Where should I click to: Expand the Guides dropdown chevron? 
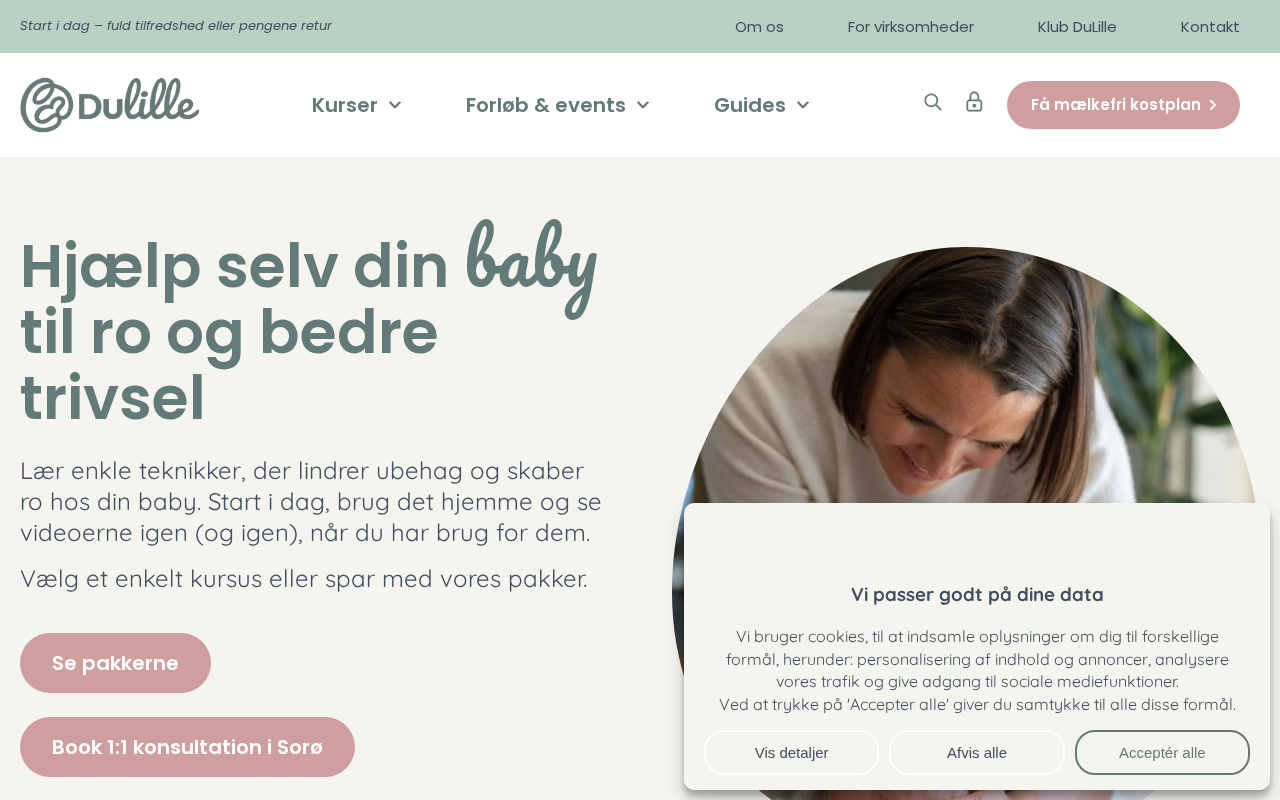[x=803, y=105]
